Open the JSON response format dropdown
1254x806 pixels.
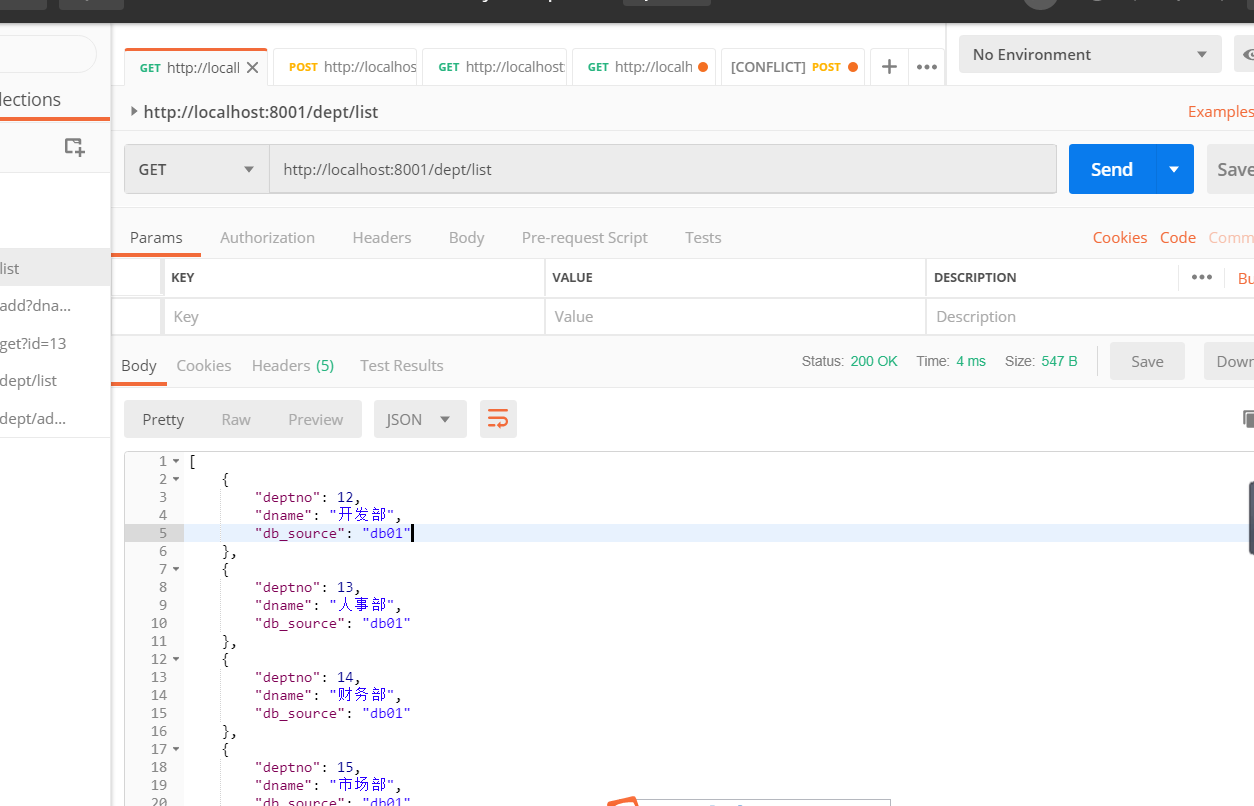click(420, 419)
